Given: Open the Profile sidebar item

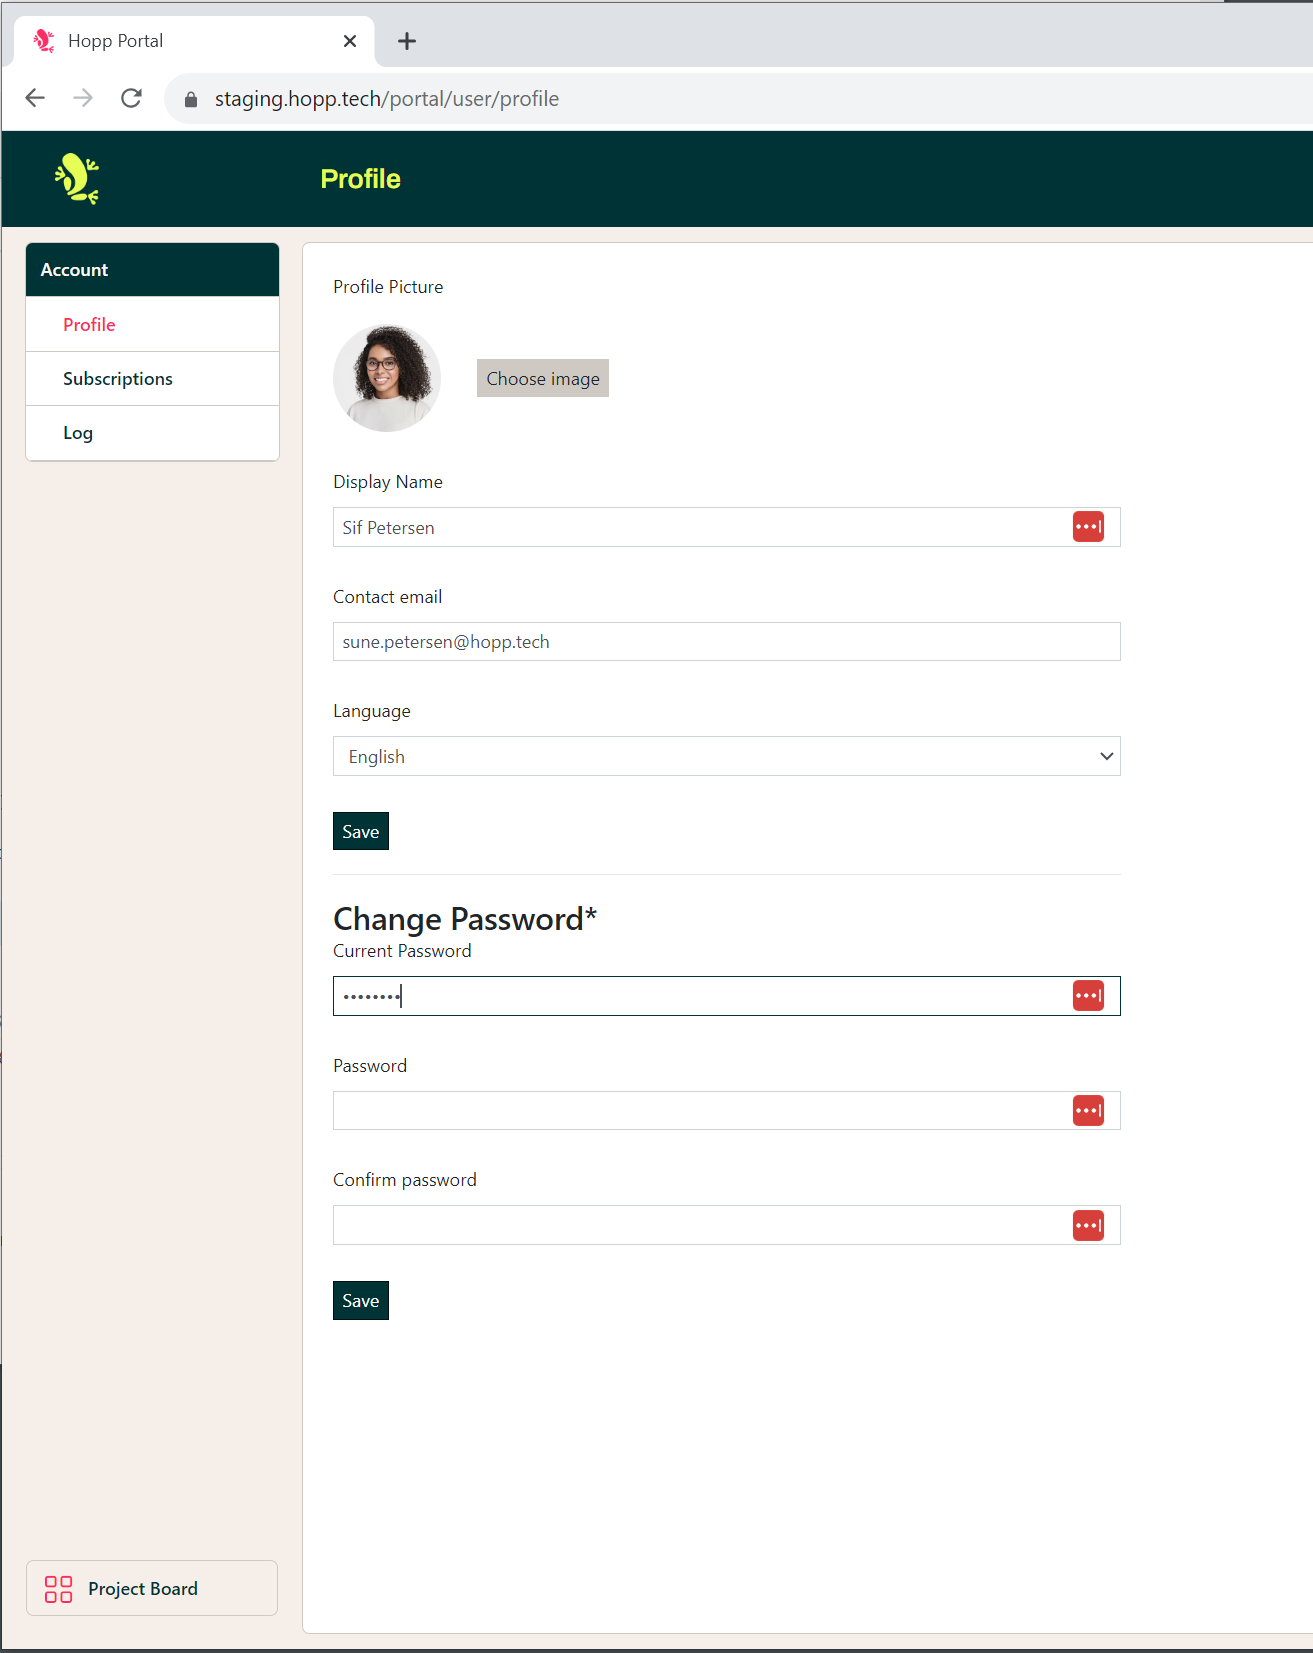Looking at the screenshot, I should 152,324.
